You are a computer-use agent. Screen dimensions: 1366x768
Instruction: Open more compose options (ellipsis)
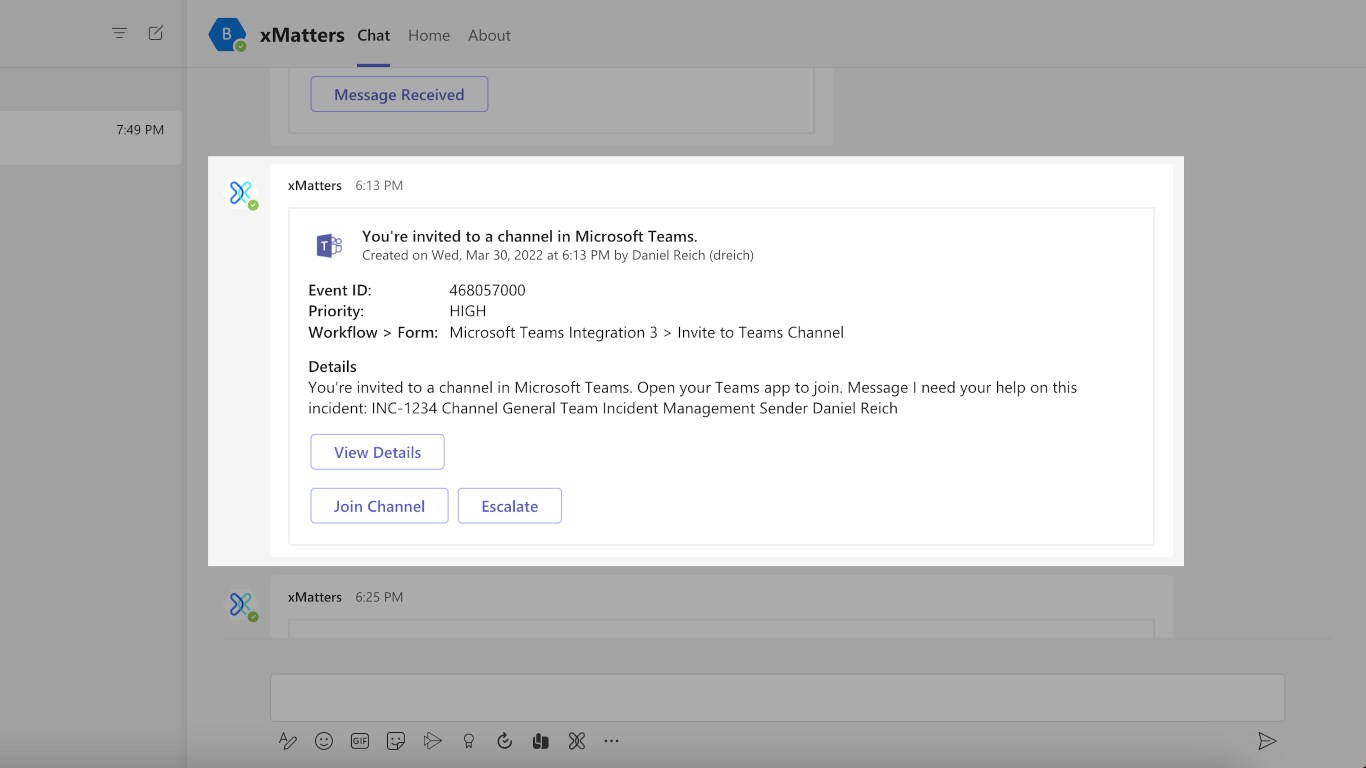click(x=612, y=741)
